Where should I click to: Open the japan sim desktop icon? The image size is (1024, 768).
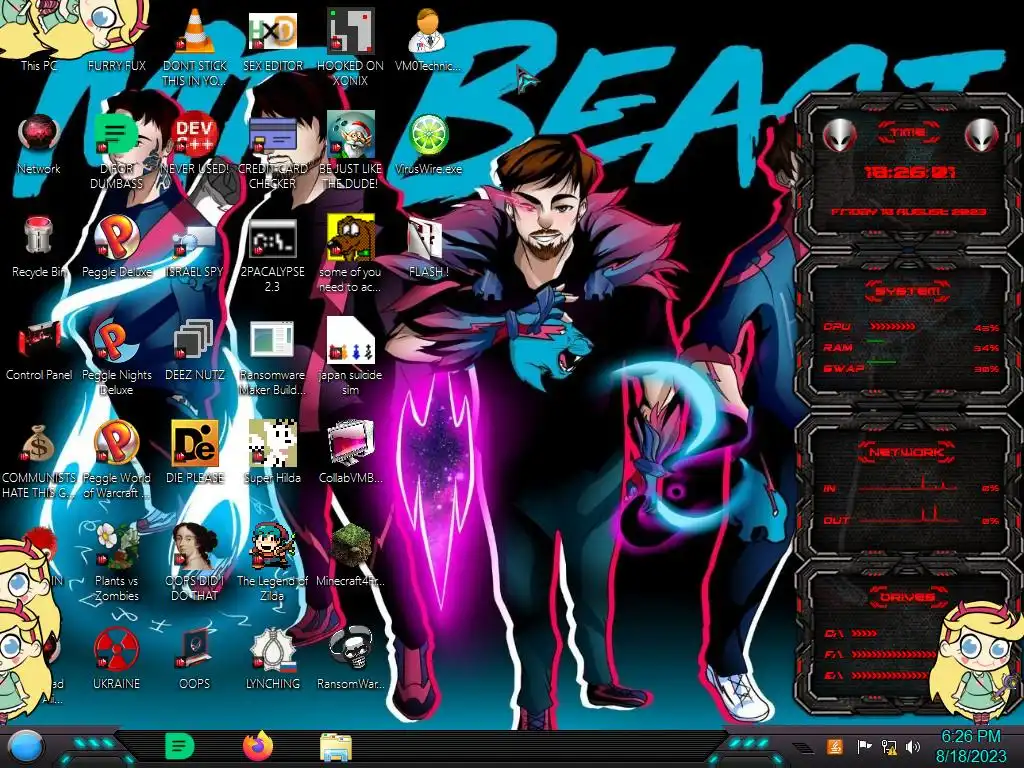coord(350,340)
